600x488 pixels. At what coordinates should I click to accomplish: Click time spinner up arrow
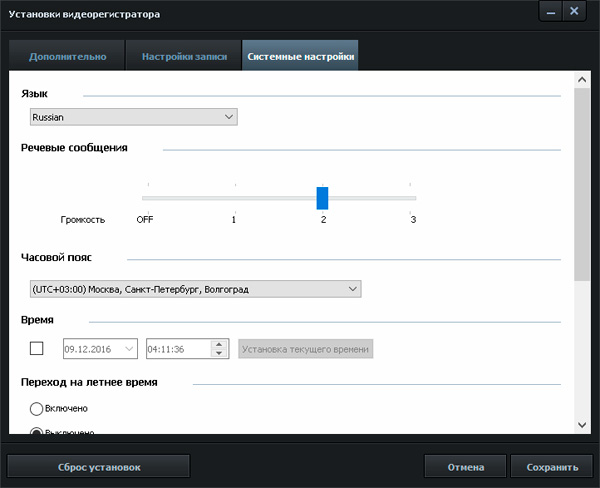click(218, 343)
